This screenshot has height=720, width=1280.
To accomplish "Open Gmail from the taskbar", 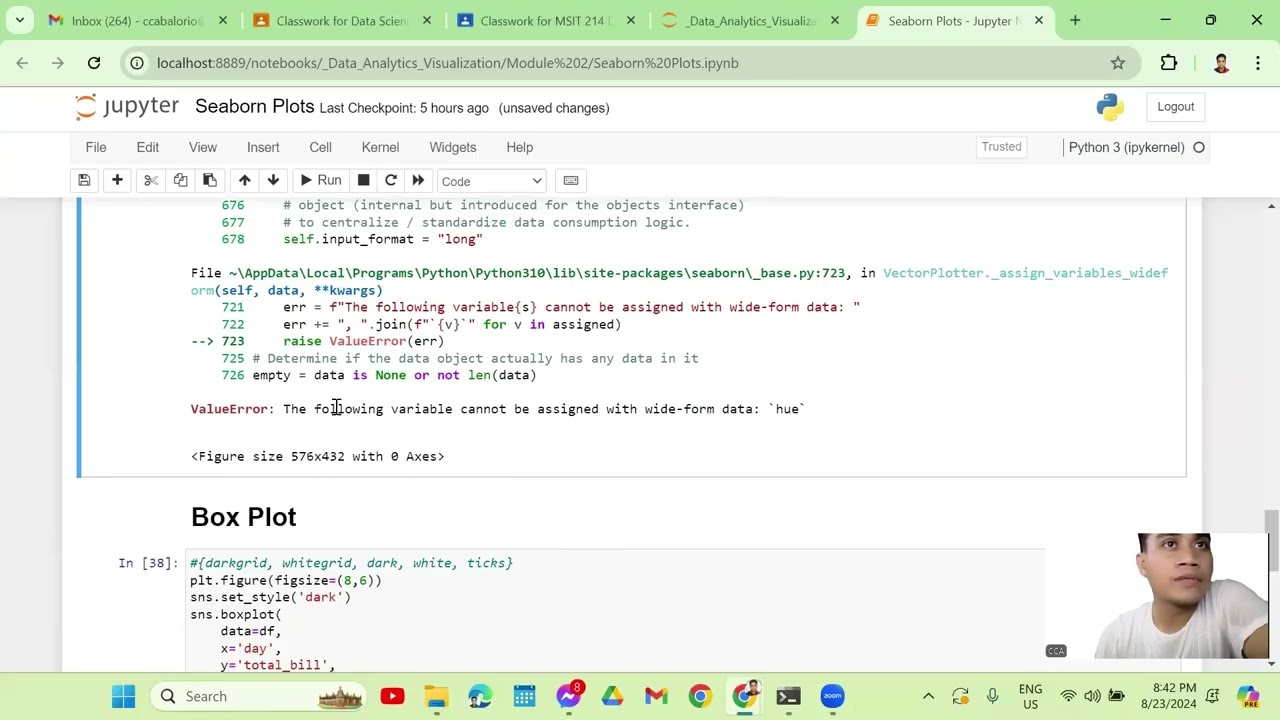I will 656,696.
